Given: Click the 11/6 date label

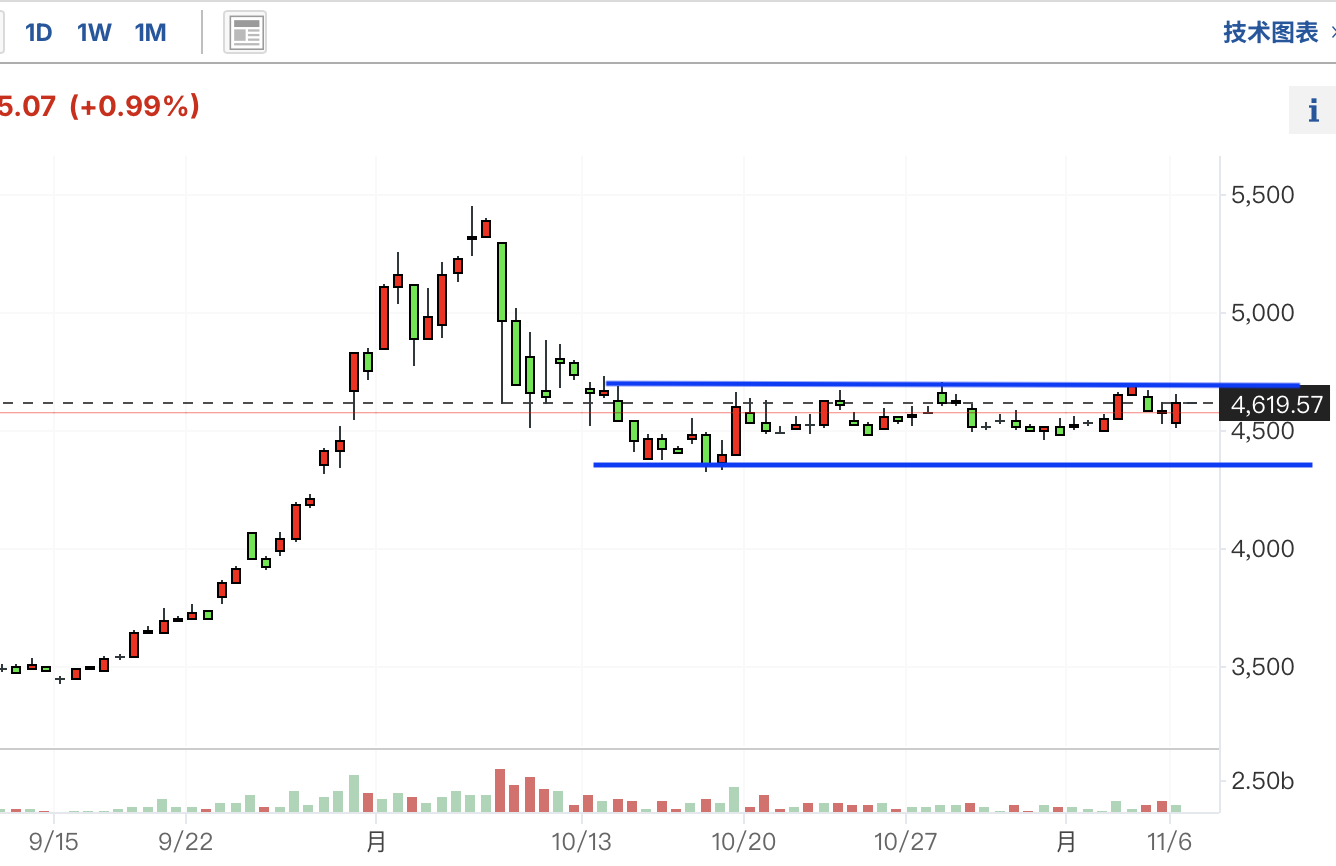Looking at the screenshot, I should coord(1171,842).
